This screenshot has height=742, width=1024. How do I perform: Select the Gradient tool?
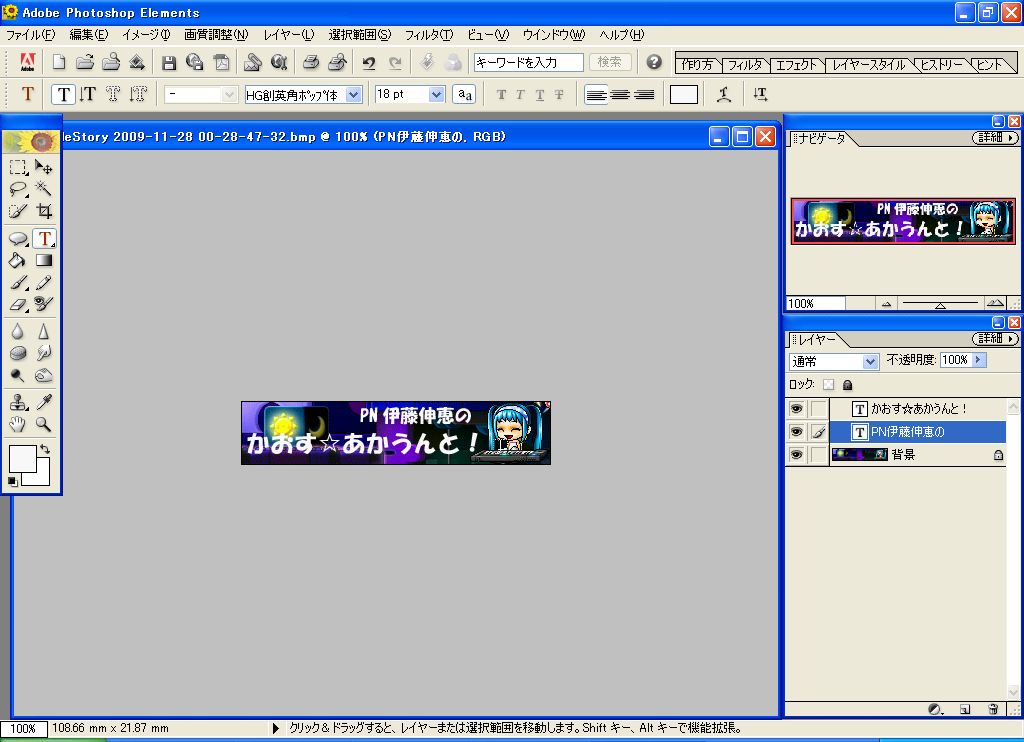pos(44,260)
